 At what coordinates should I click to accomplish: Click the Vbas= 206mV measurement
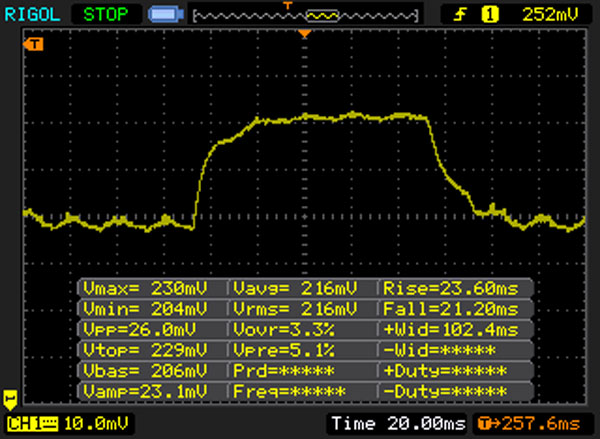(x=145, y=370)
